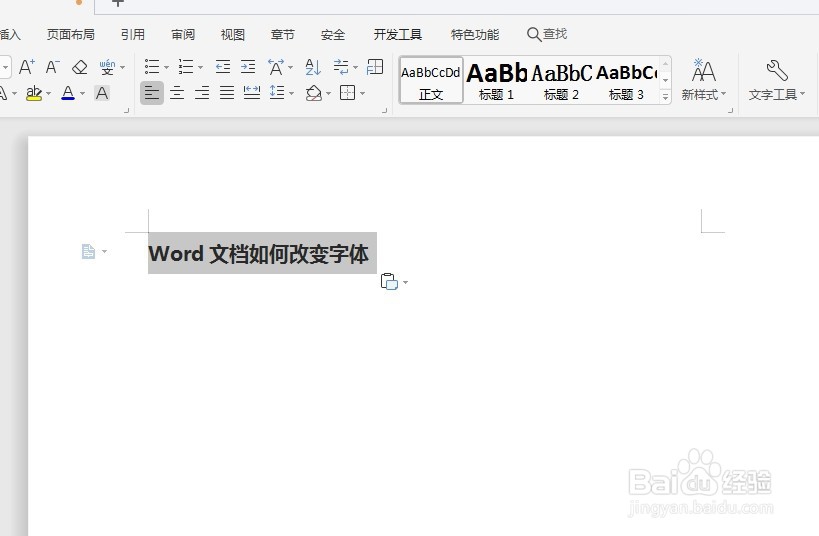Open the 特色功能 tab

(x=475, y=34)
